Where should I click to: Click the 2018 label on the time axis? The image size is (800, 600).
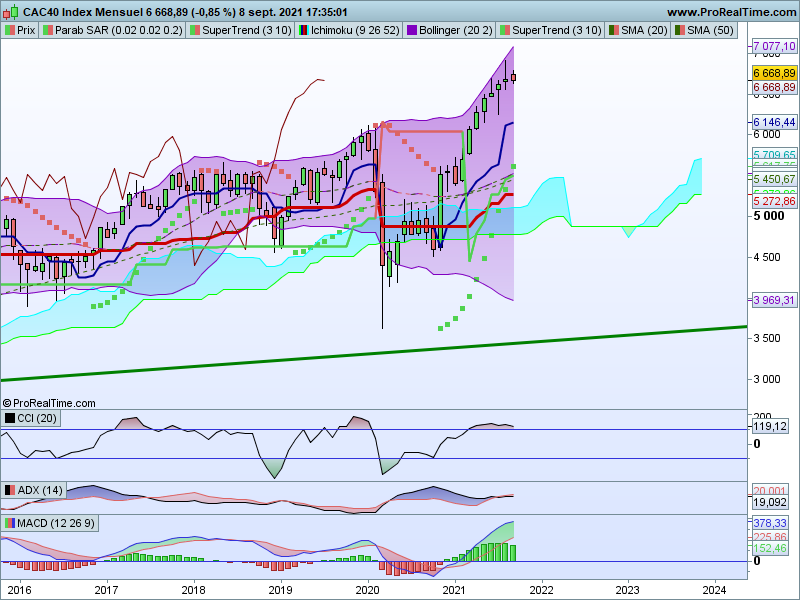point(193,590)
